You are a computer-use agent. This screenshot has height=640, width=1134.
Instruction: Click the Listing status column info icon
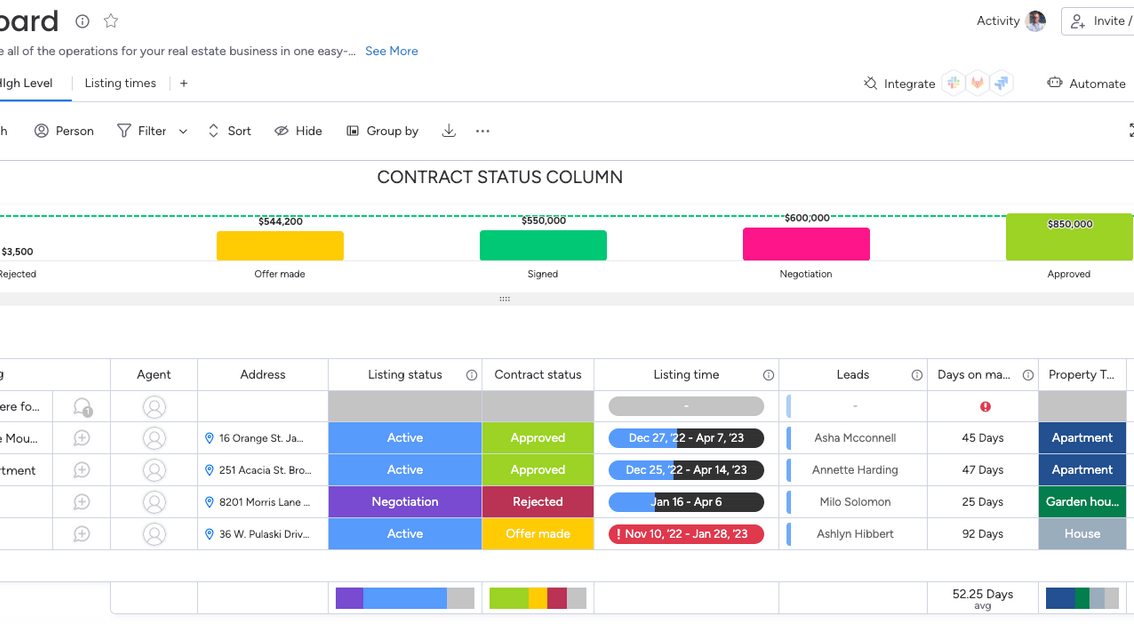pos(471,375)
